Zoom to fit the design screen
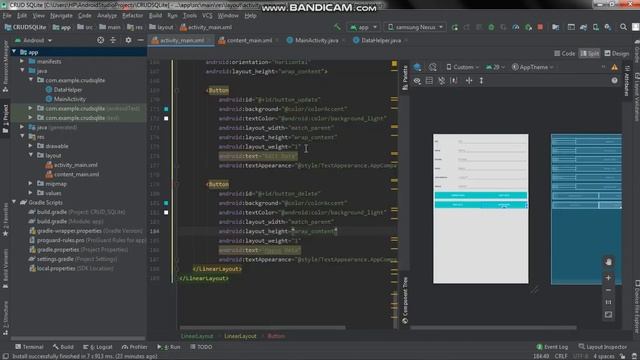Screen dimensions: 640x360 608,315
